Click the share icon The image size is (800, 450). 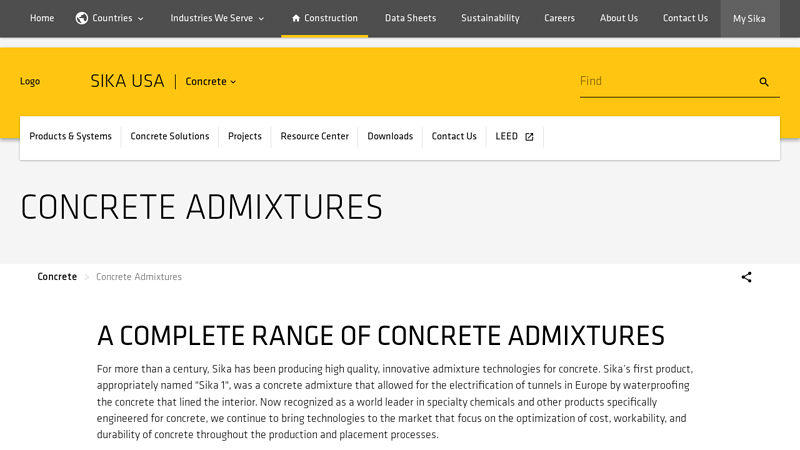point(746,277)
